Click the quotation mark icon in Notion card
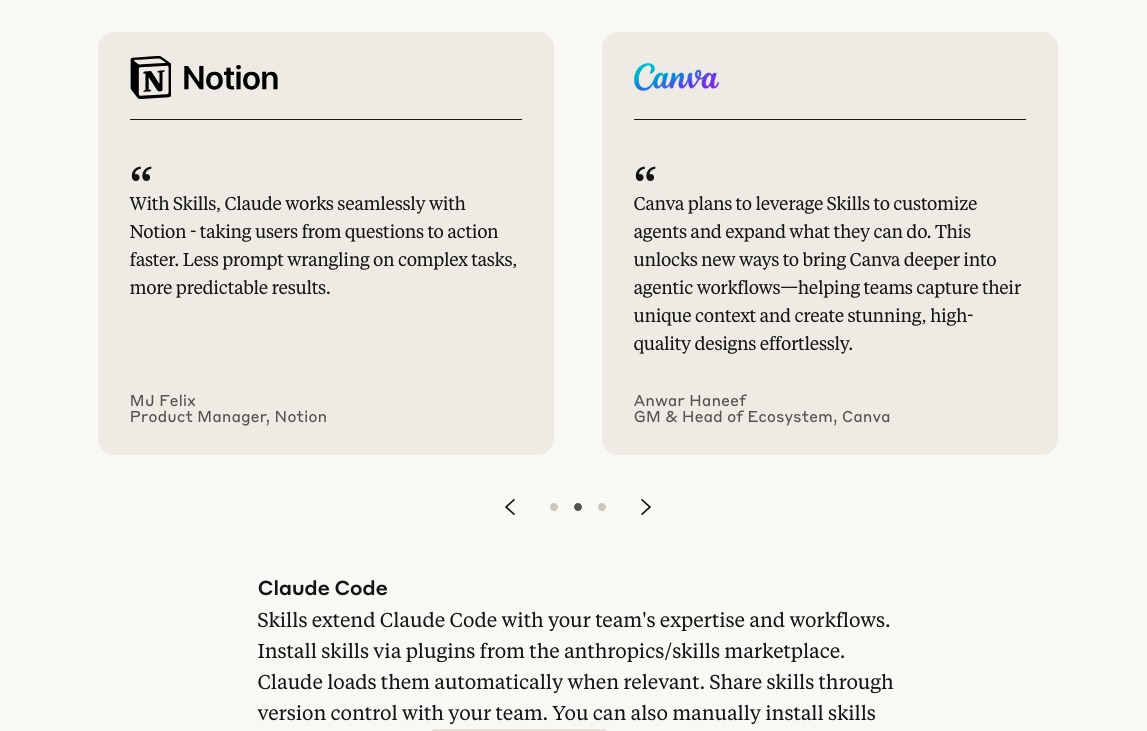 tap(141, 174)
